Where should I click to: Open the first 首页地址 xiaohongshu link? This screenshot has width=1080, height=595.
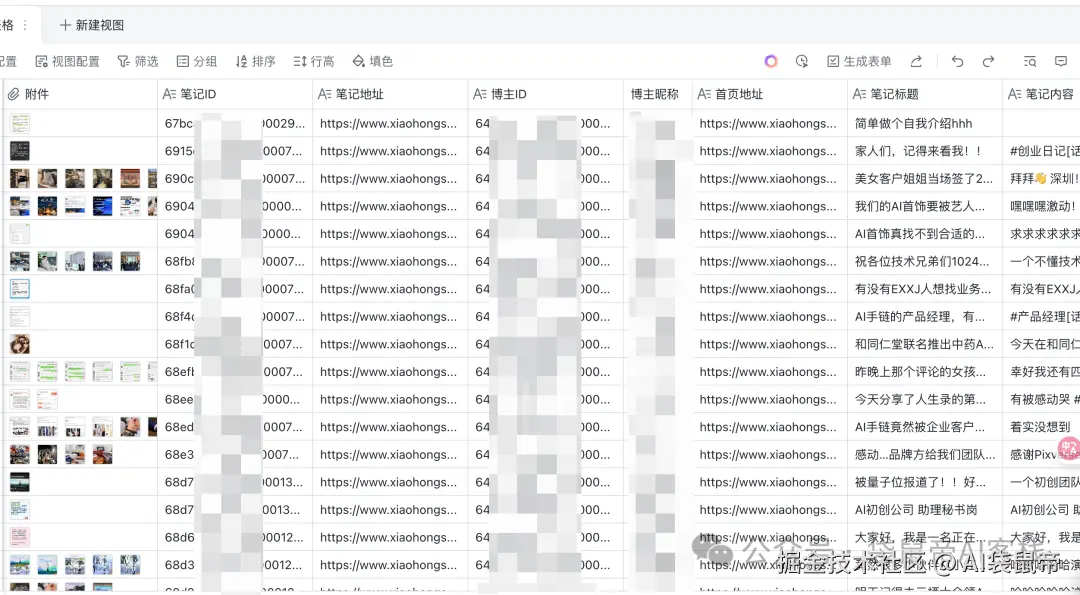click(768, 124)
